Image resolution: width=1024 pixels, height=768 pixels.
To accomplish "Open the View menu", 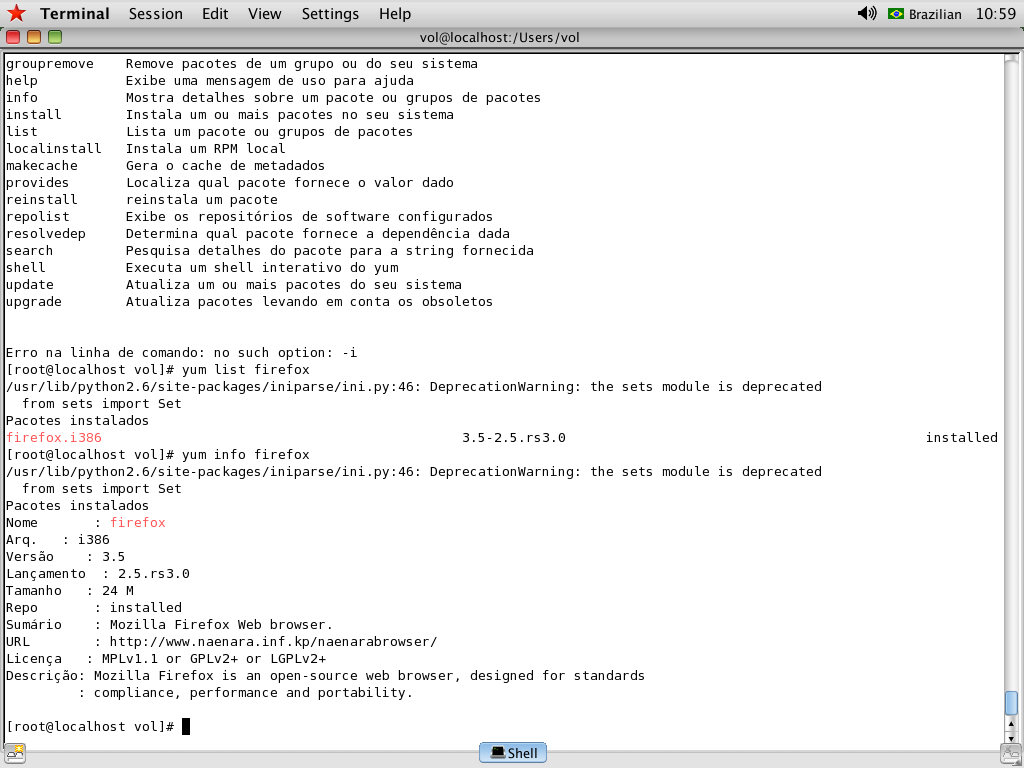I will [264, 14].
